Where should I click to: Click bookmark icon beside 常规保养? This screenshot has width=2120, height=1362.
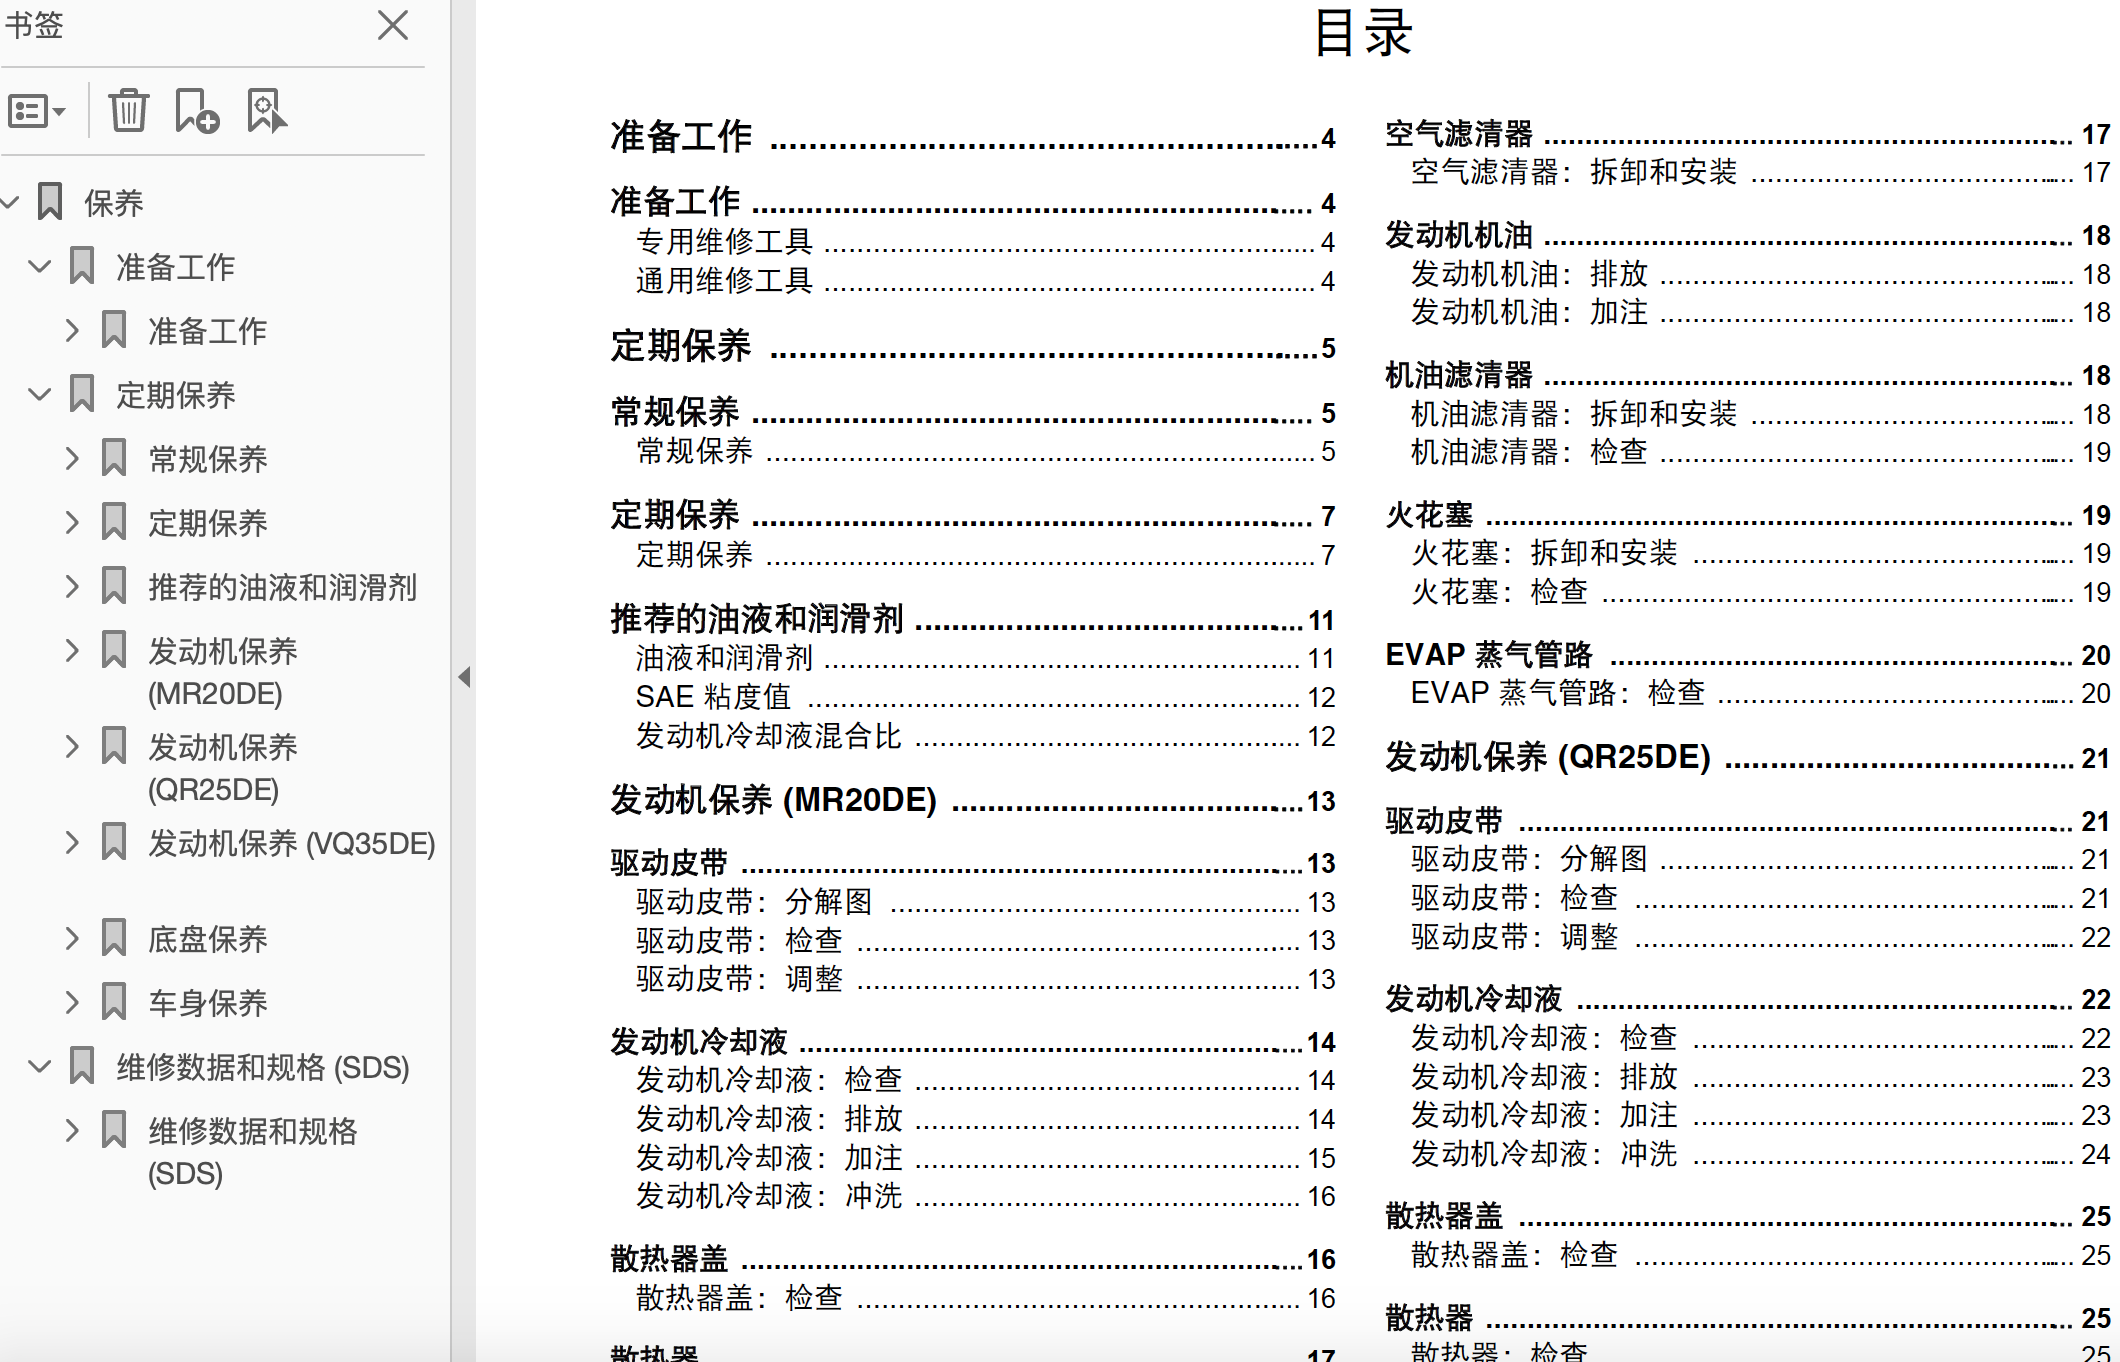coord(114,458)
